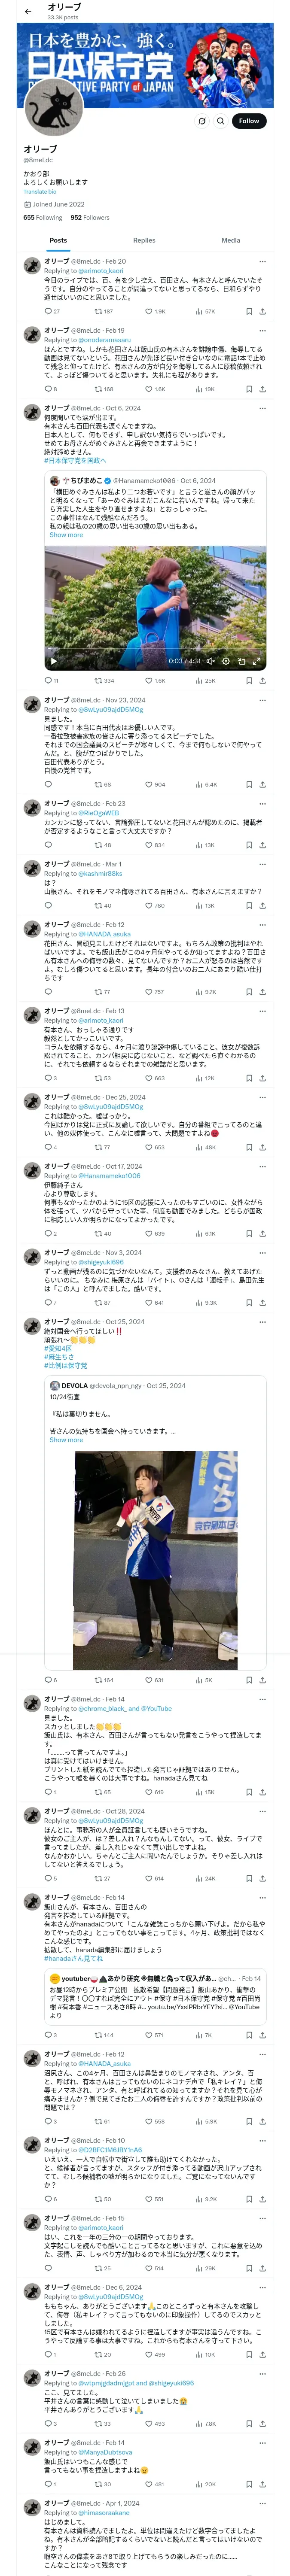
Task: Expand "Show more" in the ちびまるこ quoted post
Action: pos(66,535)
